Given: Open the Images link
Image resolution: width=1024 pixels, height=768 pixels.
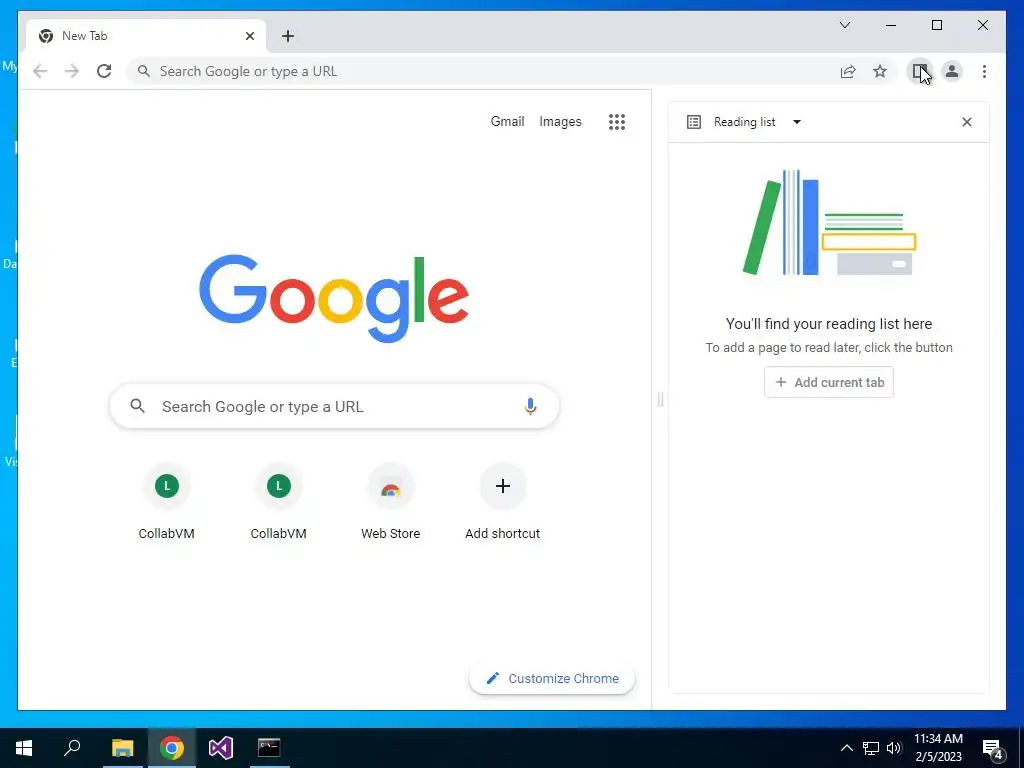Looking at the screenshot, I should click(560, 121).
